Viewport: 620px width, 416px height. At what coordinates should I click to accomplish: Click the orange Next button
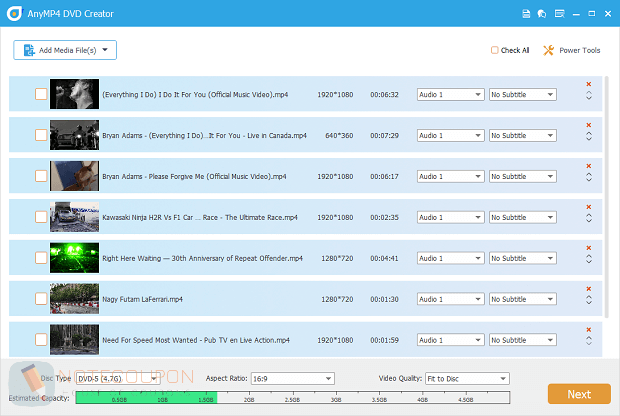pos(579,394)
